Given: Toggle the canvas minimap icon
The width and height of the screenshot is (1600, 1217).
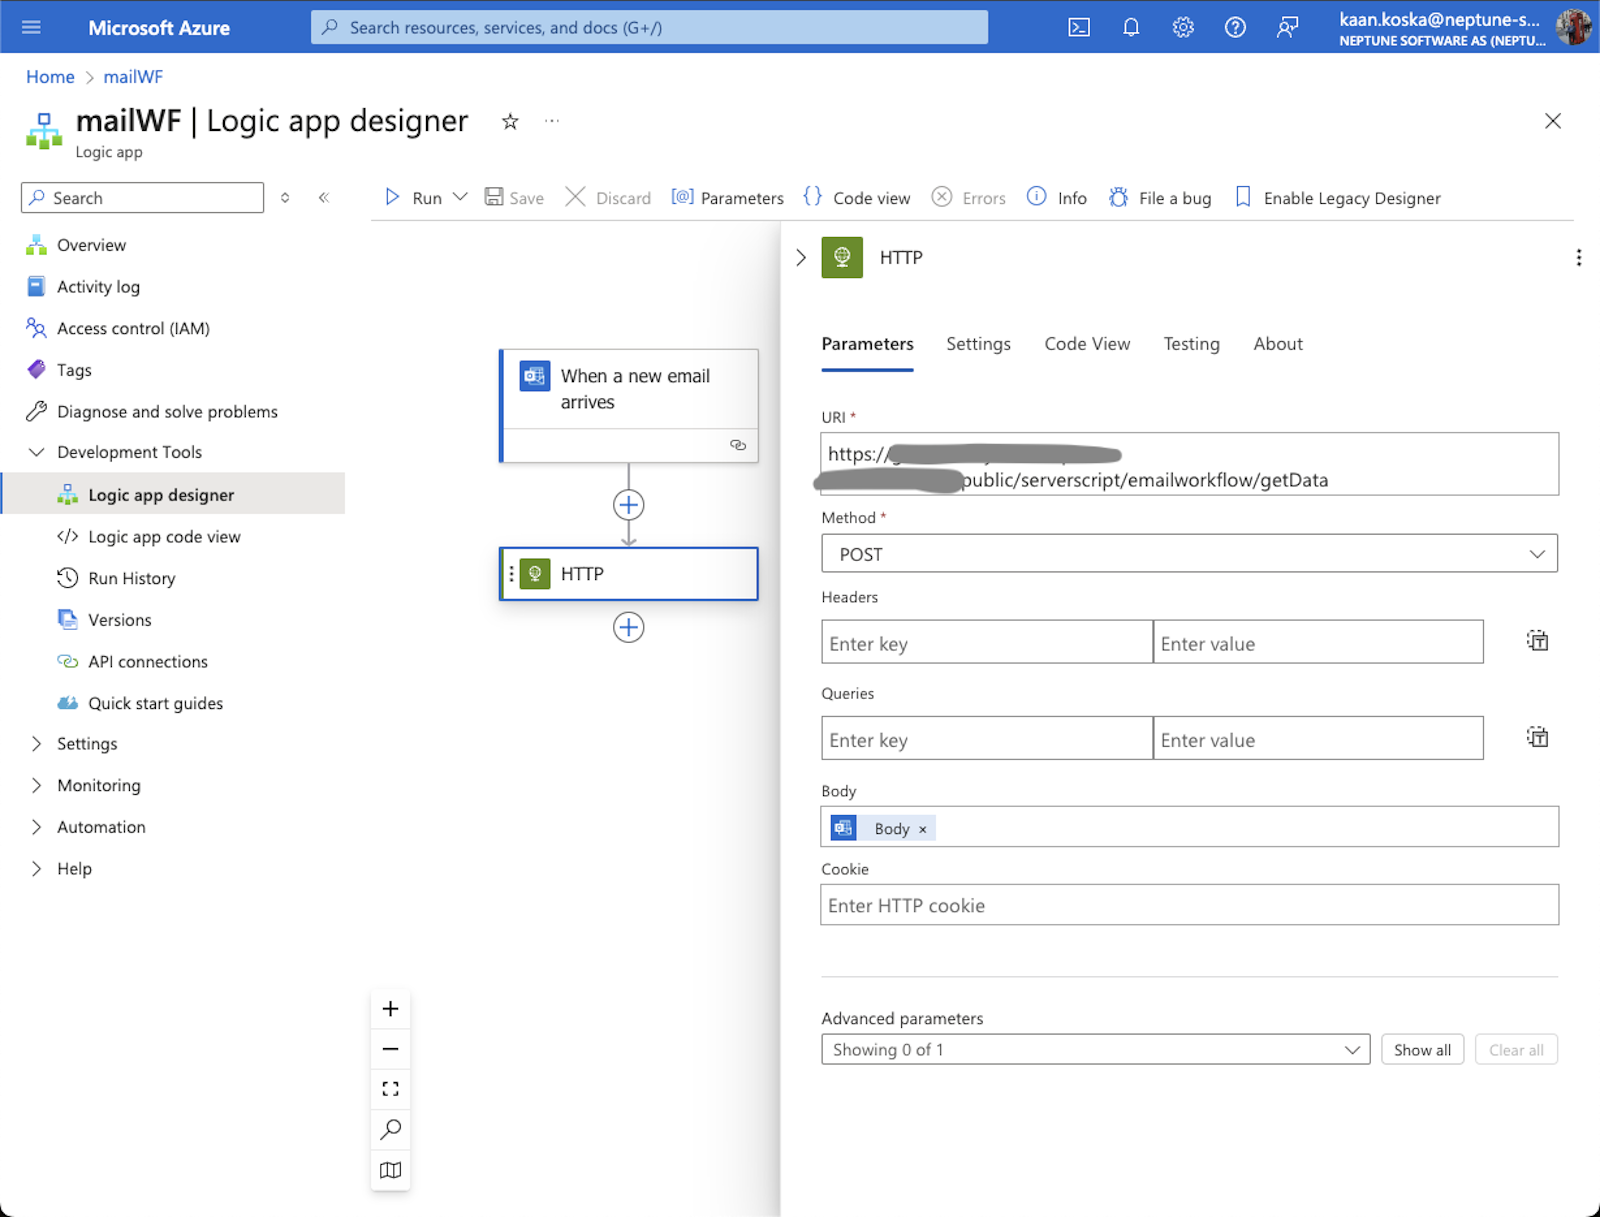Looking at the screenshot, I should (390, 1170).
